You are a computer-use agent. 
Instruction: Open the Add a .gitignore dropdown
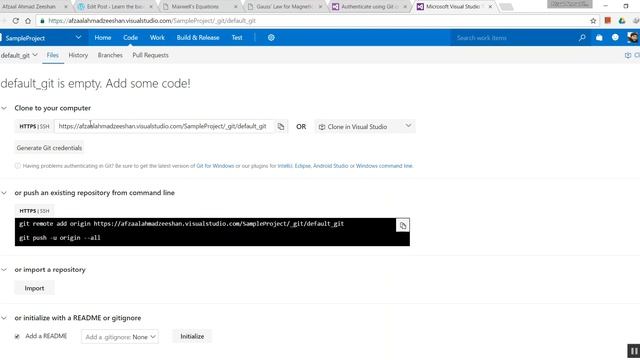coord(120,337)
